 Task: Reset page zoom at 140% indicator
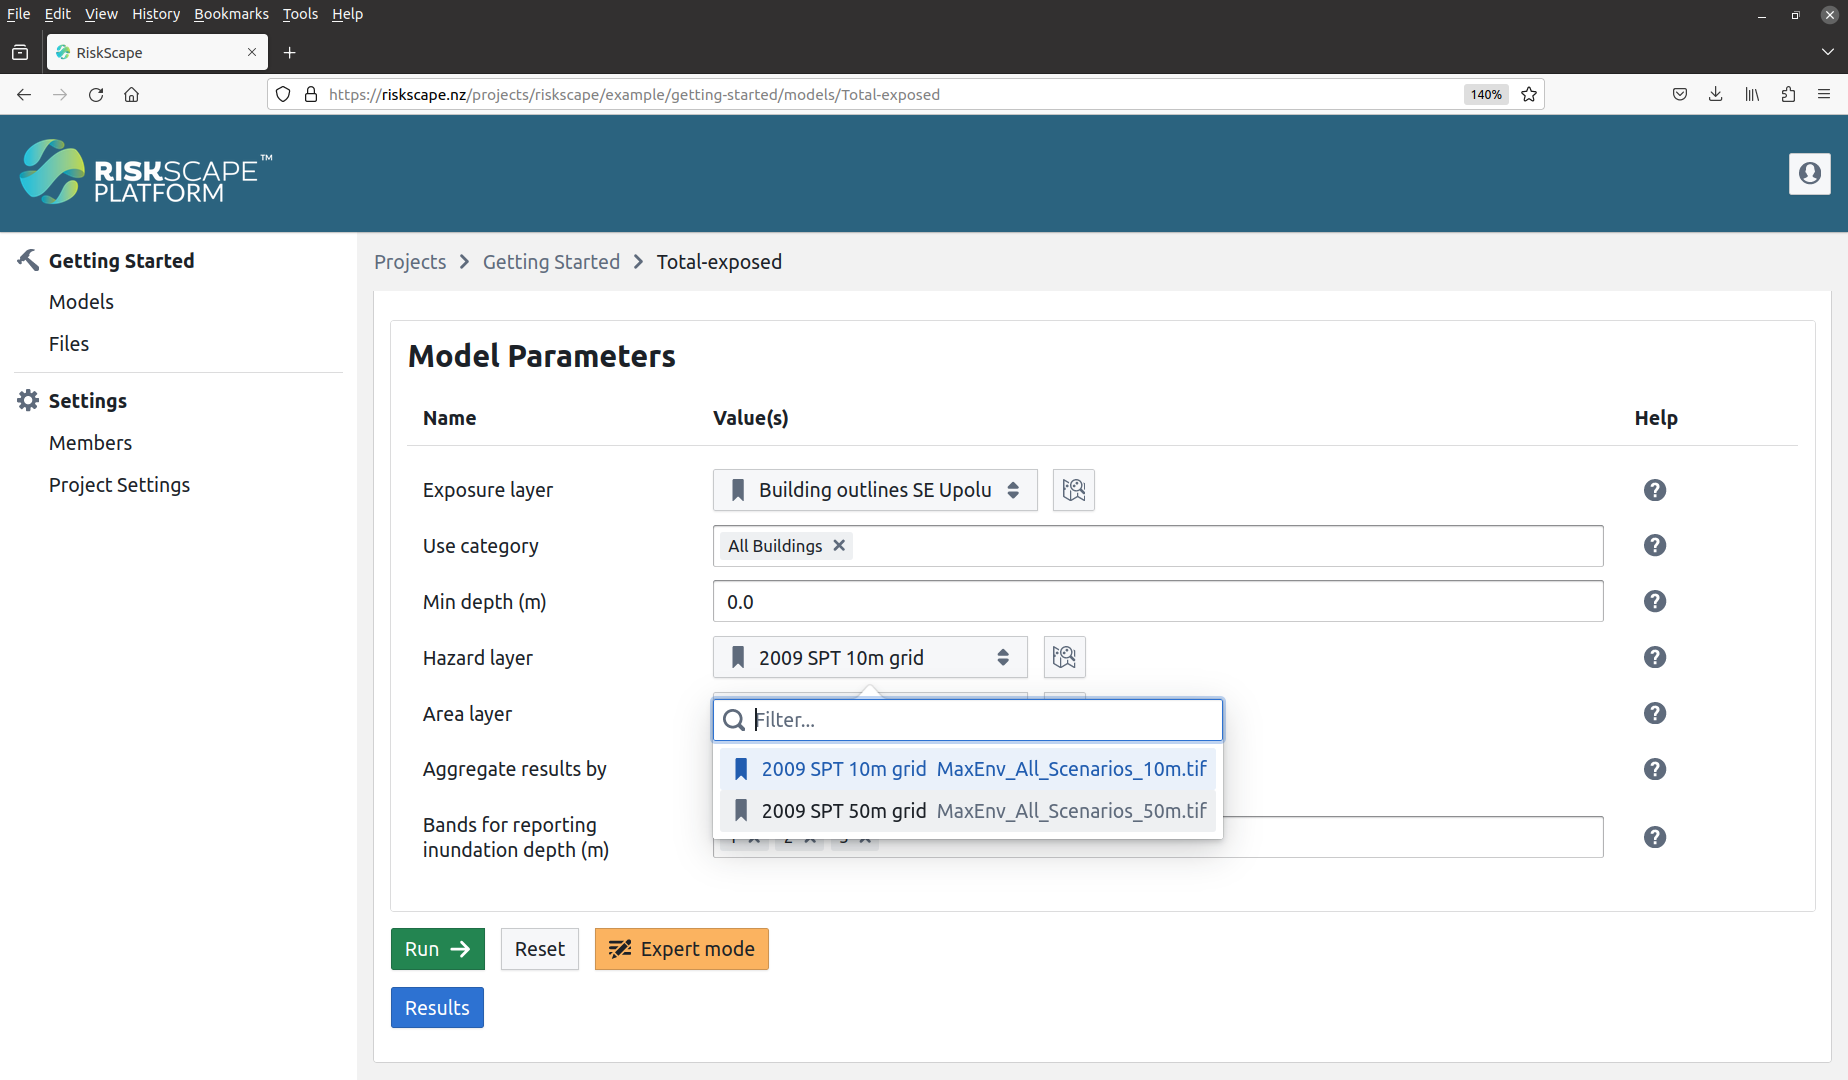(x=1486, y=94)
